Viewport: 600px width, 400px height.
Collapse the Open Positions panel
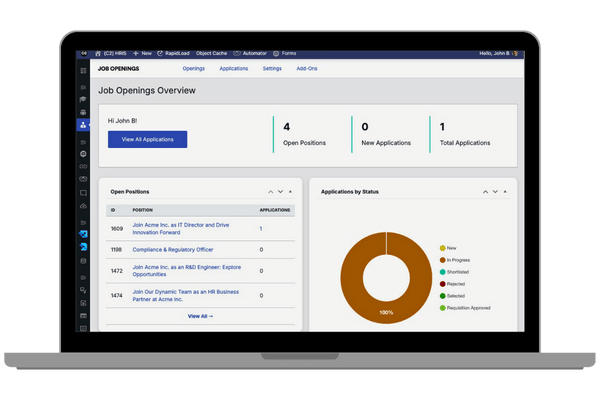(291, 191)
